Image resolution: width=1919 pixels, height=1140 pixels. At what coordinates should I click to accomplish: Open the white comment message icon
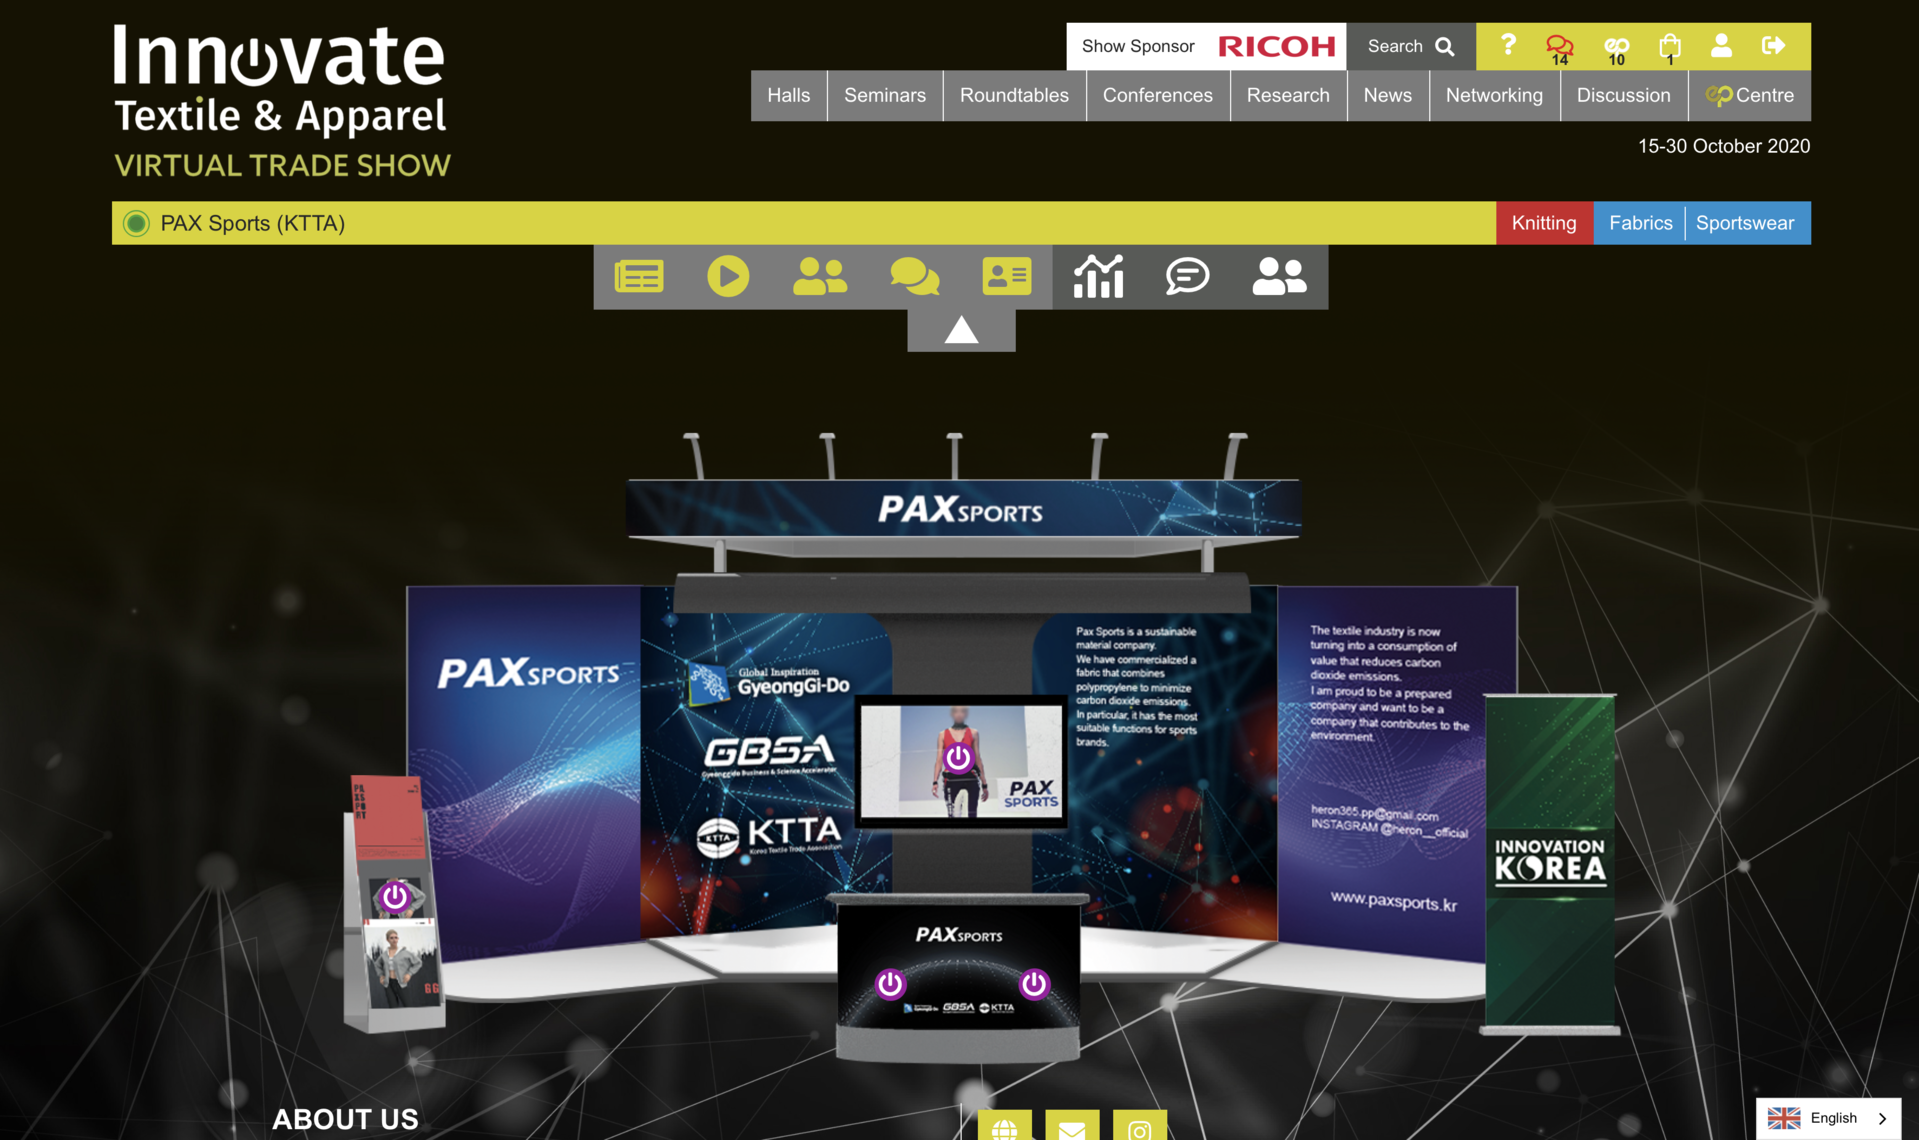pyautogui.click(x=1187, y=276)
